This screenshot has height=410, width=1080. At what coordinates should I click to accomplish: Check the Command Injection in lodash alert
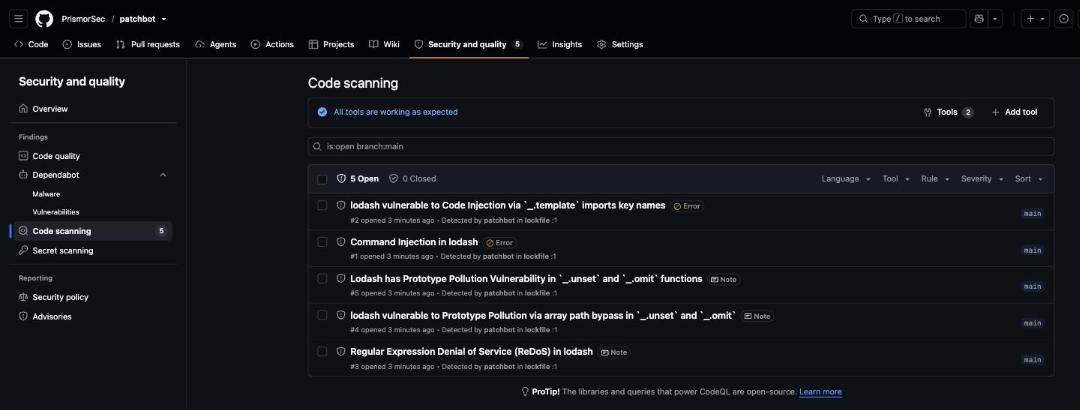pos(322,242)
